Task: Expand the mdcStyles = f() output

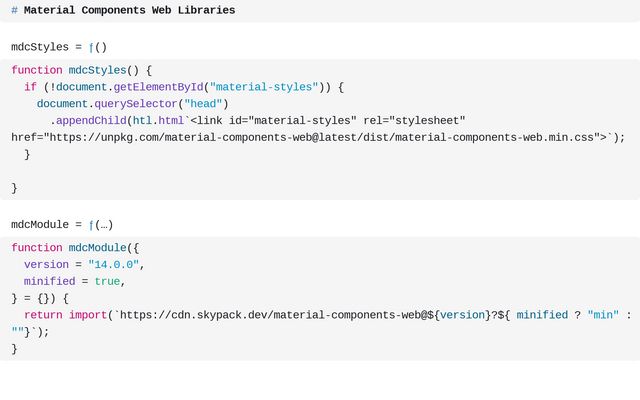Action: pos(59,47)
